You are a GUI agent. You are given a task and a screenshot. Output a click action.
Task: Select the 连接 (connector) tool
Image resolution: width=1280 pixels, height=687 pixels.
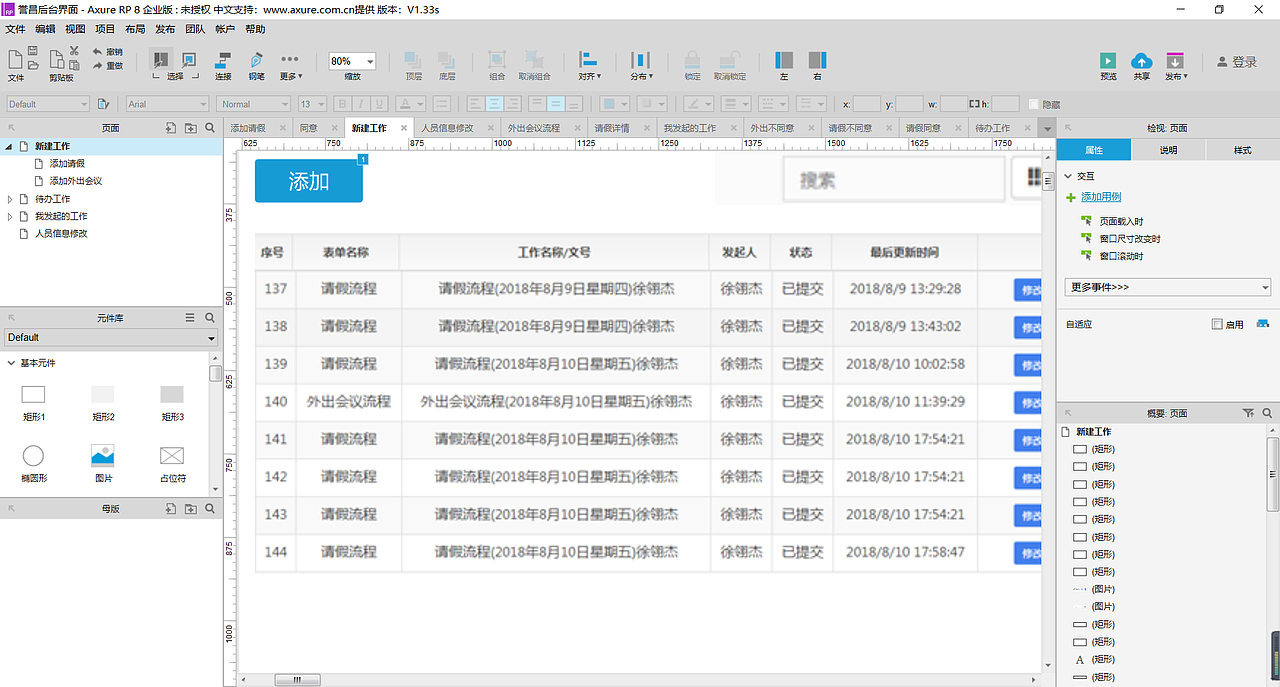pyautogui.click(x=222, y=62)
